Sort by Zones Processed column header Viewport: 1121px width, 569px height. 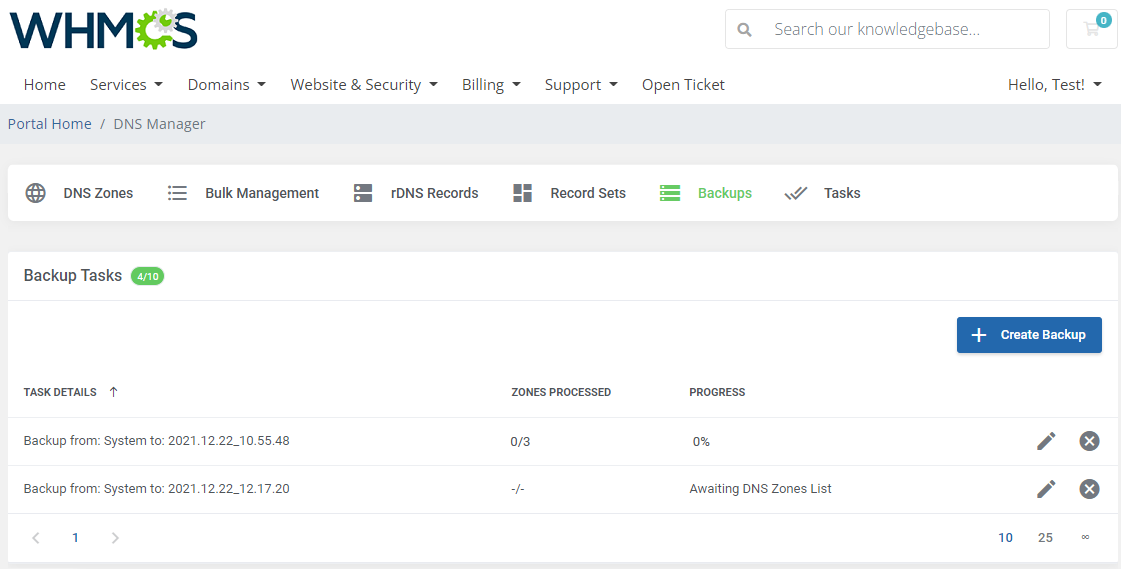561,392
